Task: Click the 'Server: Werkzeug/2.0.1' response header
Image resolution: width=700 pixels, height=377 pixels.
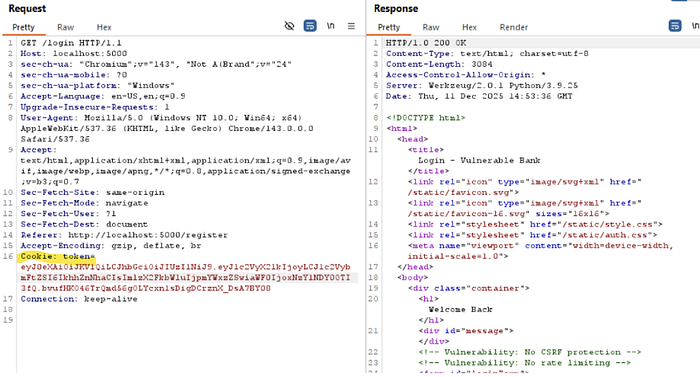Action: pyautogui.click(x=482, y=86)
